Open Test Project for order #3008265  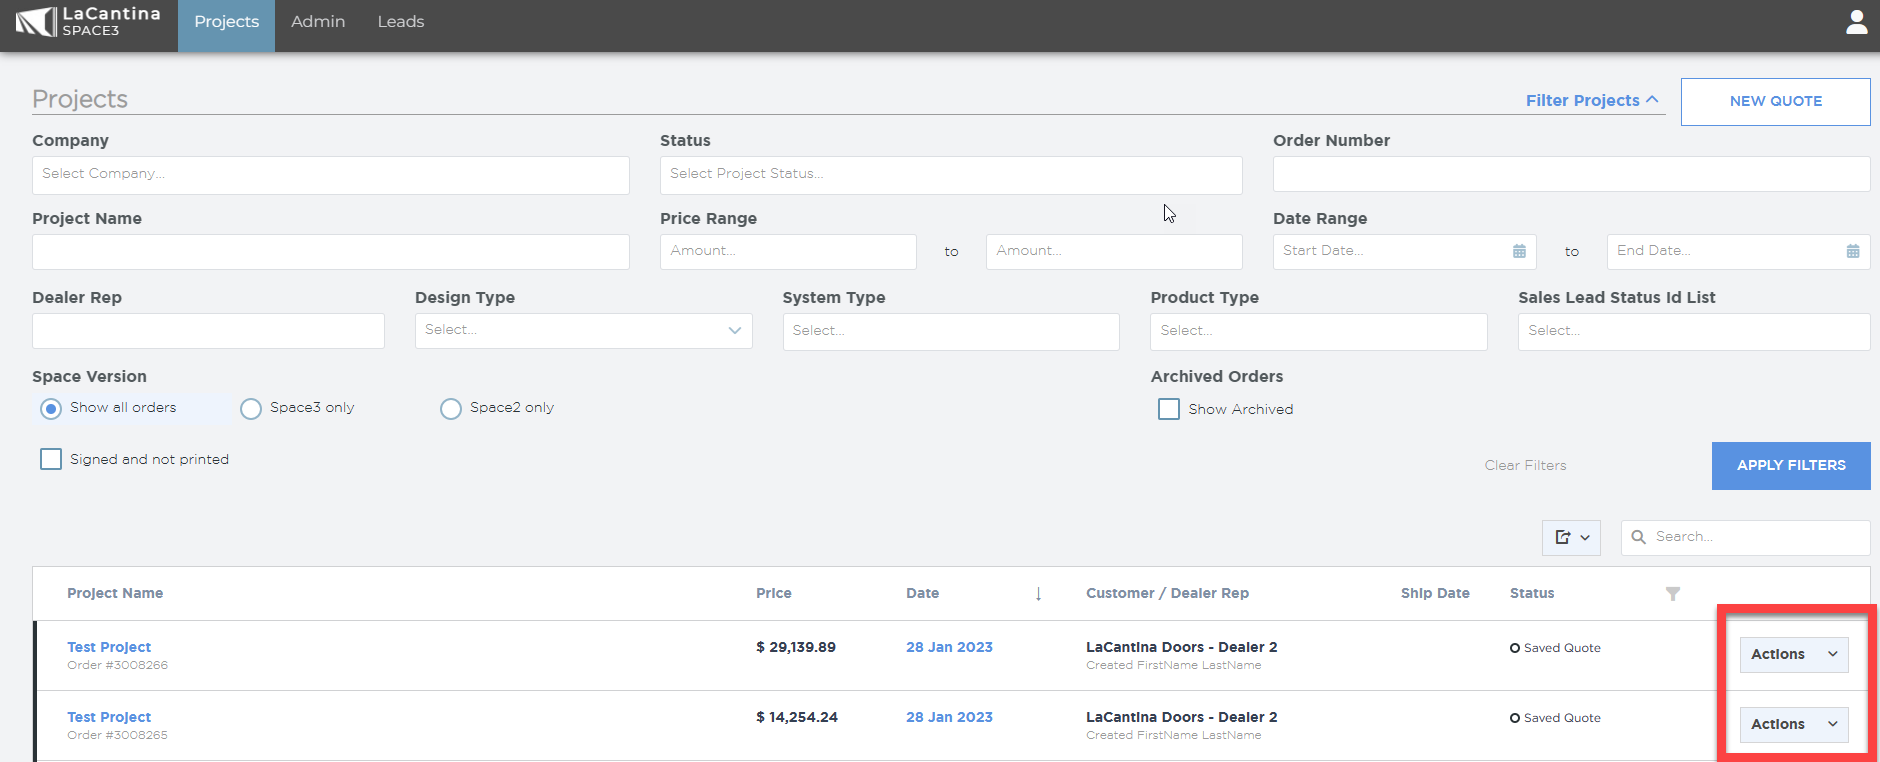click(x=109, y=717)
